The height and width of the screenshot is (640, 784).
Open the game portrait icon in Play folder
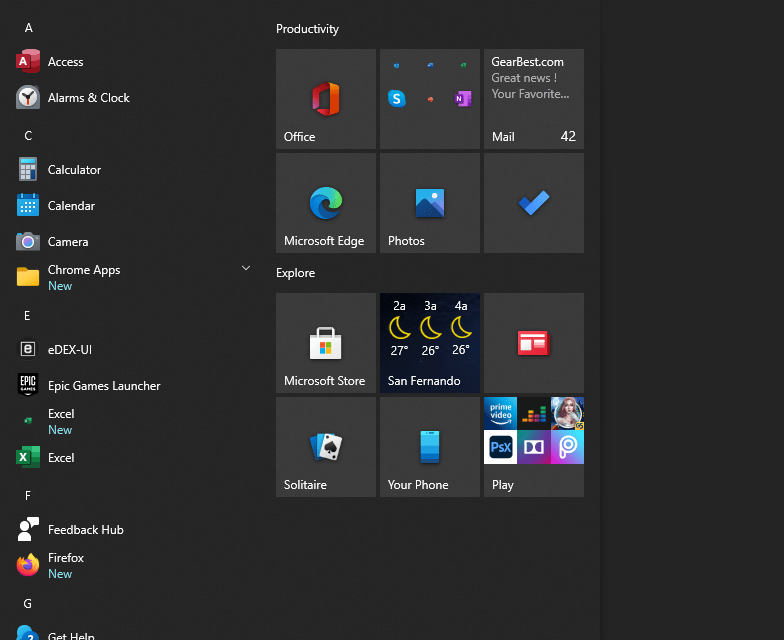point(568,414)
